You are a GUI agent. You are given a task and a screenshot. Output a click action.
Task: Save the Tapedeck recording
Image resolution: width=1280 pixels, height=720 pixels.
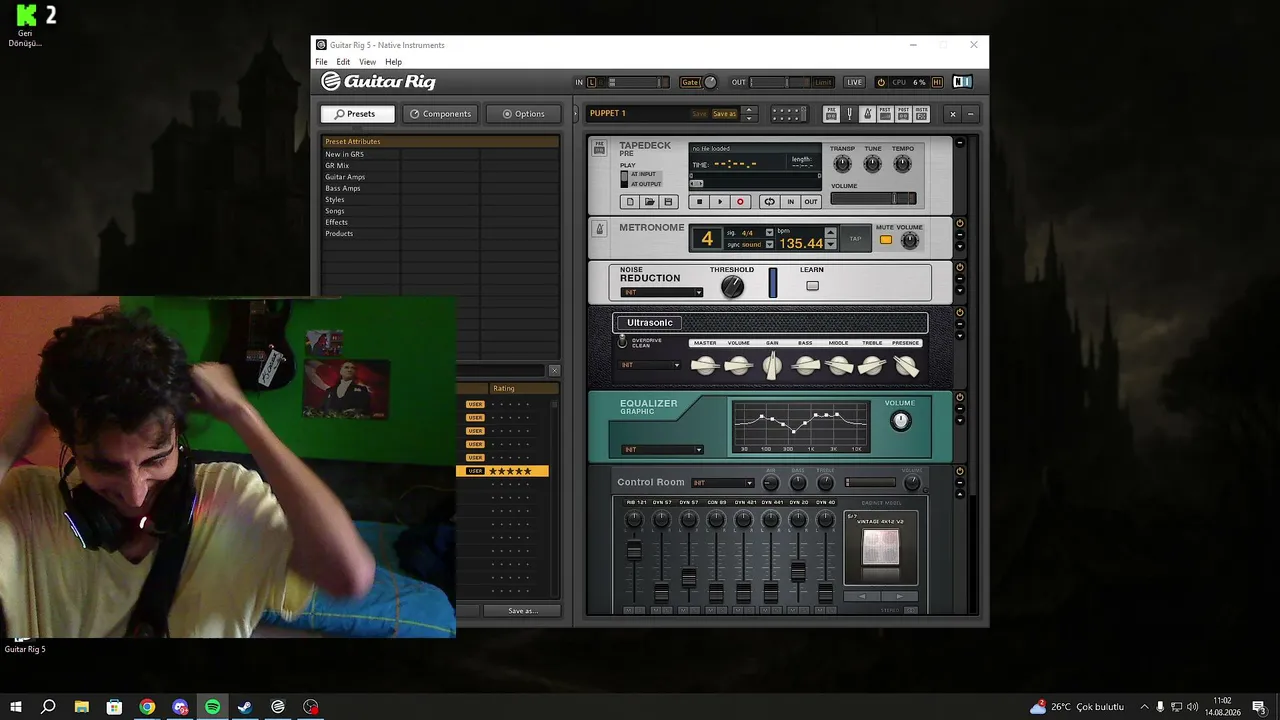pos(668,202)
